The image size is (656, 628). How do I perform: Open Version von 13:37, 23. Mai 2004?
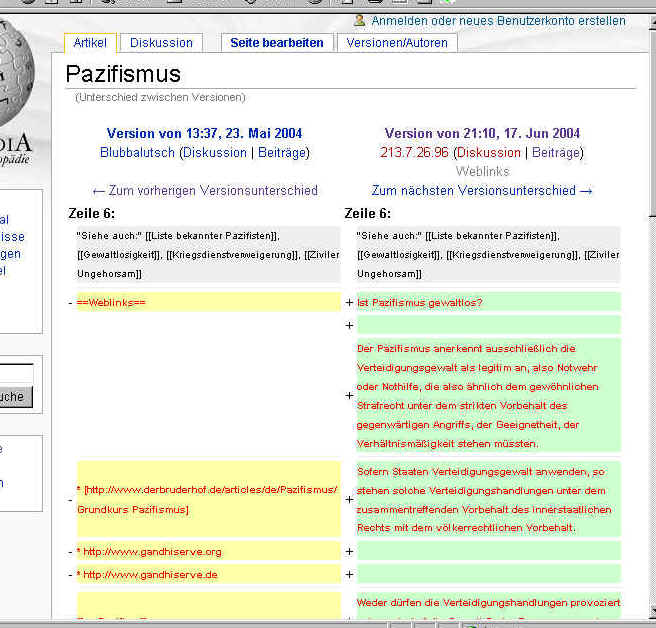point(204,133)
